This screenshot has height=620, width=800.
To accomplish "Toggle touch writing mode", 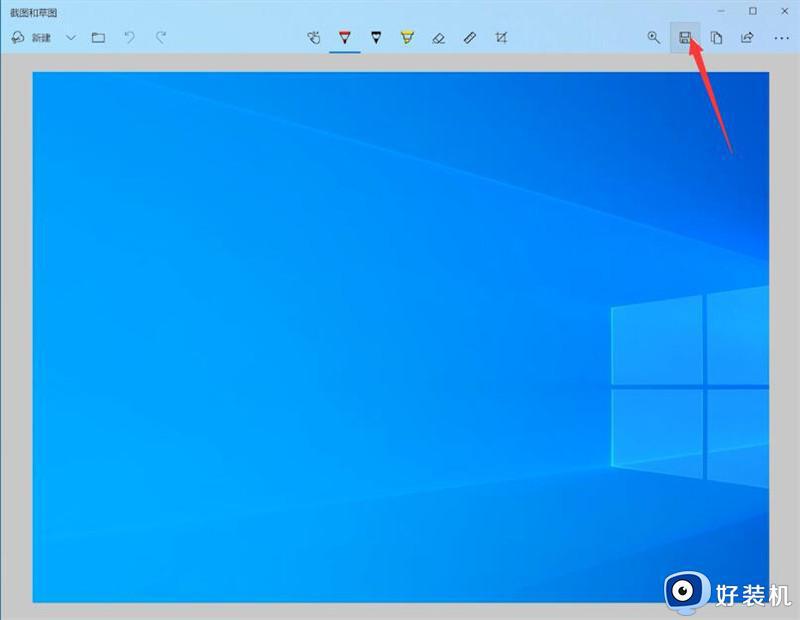I will pyautogui.click(x=313, y=38).
